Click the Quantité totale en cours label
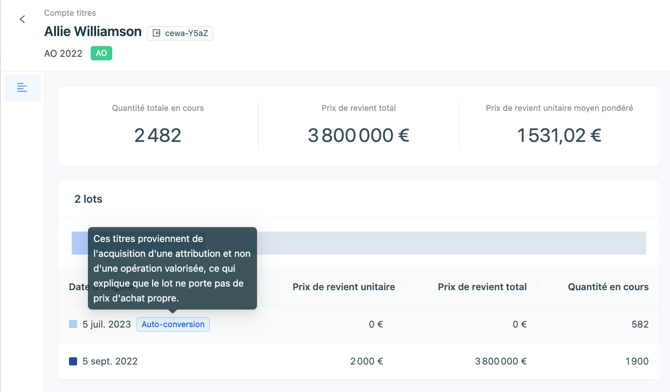 158,108
